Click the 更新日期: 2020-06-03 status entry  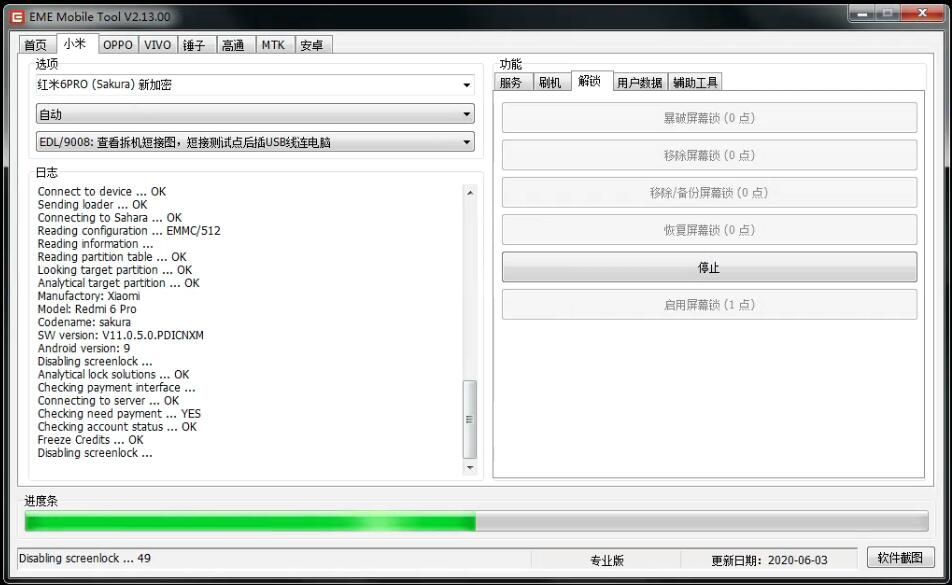769,560
